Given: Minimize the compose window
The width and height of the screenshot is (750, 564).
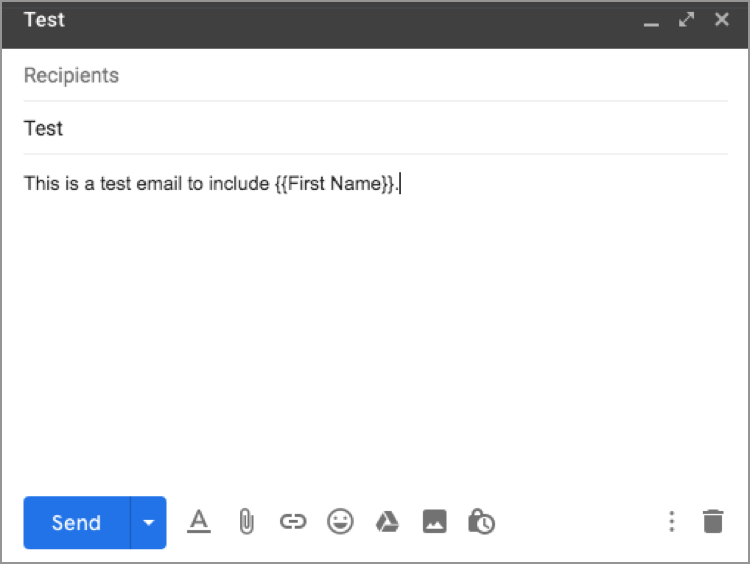Looking at the screenshot, I should tap(651, 21).
